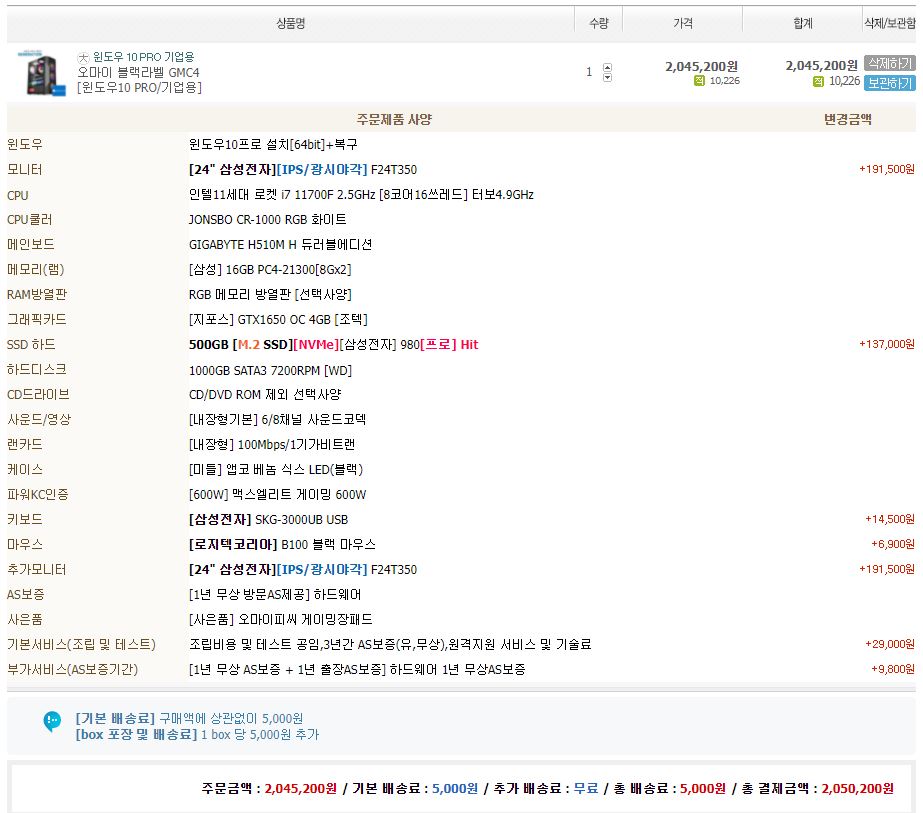Click the 가격 column header
Viewport: 923px width, 813px height.
683,24
